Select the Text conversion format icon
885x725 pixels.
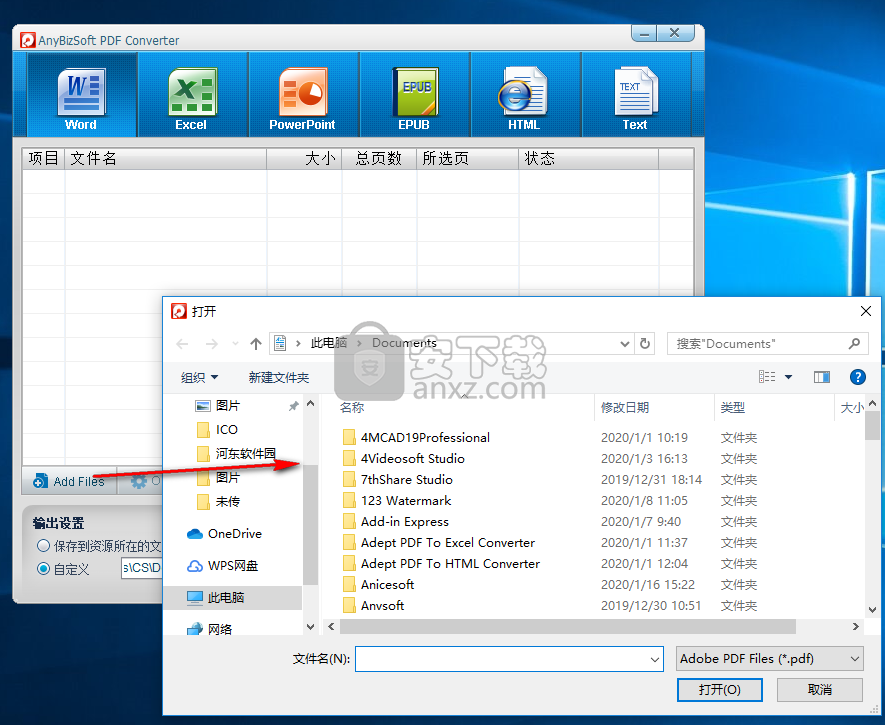pyautogui.click(x=636, y=95)
